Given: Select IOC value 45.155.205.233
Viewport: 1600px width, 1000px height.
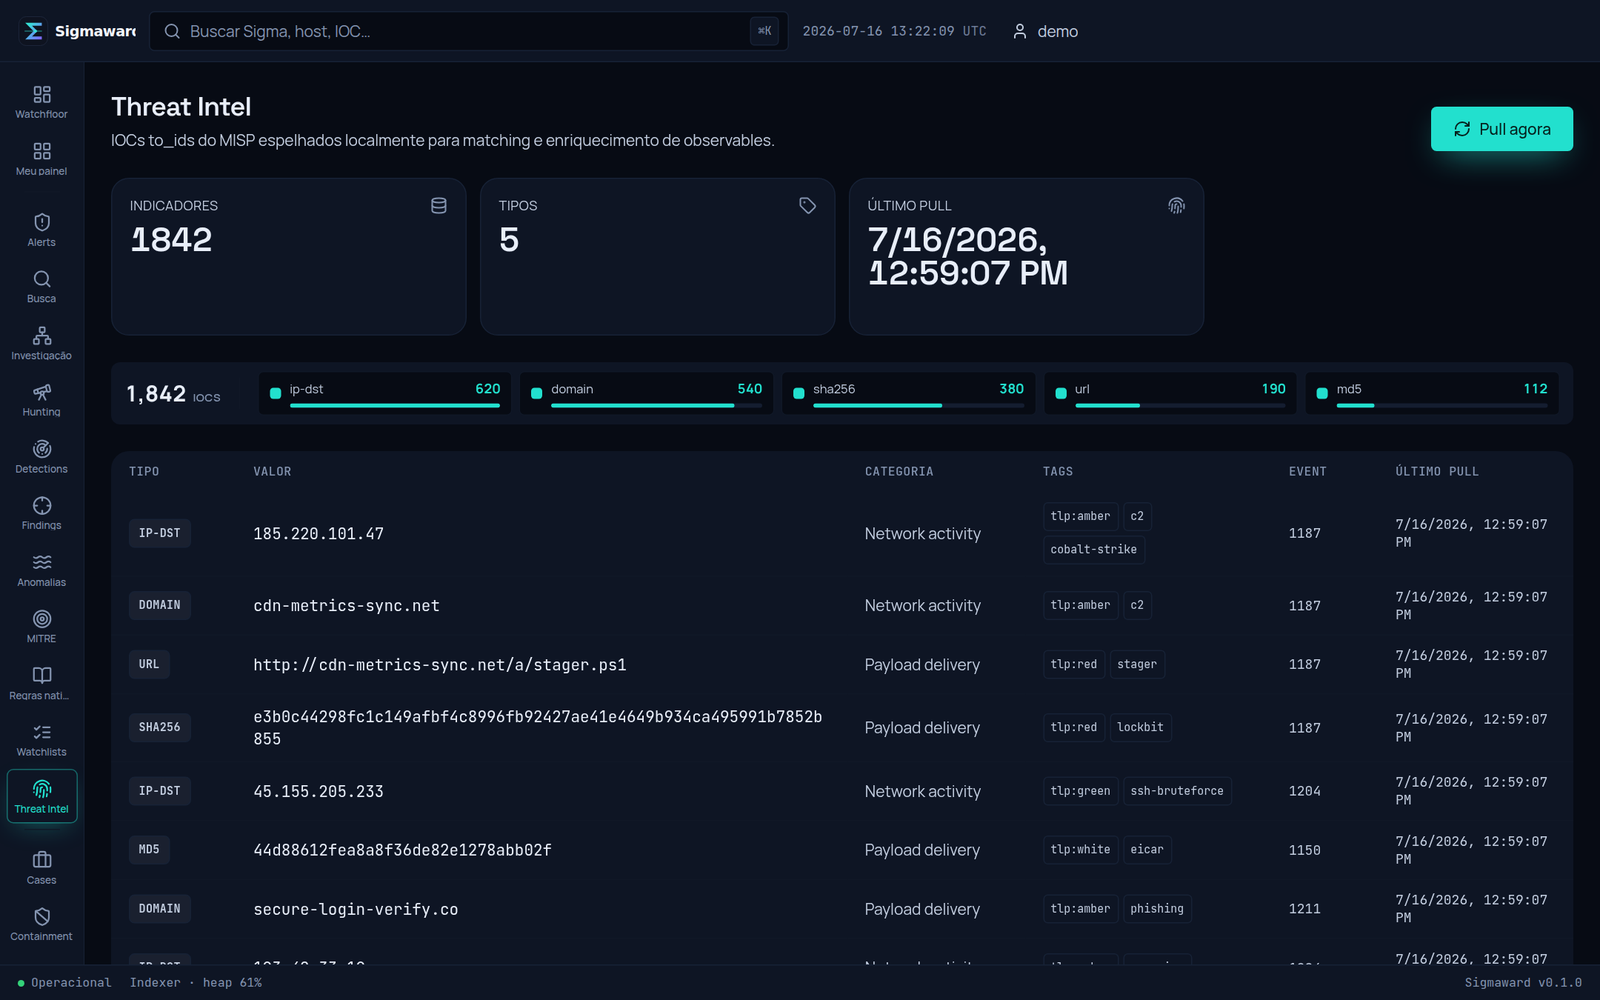Looking at the screenshot, I should (x=319, y=791).
